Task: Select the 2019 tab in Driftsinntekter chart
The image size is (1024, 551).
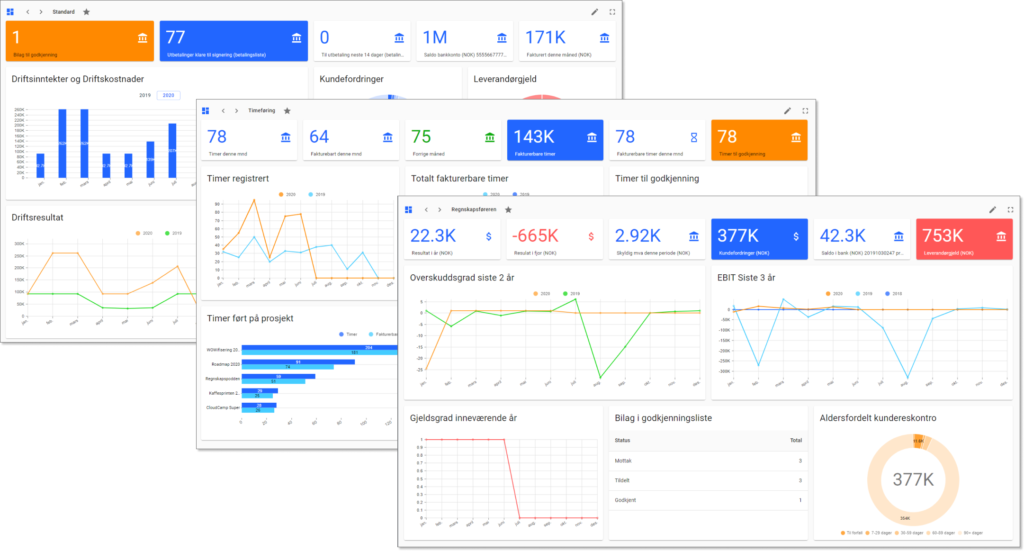Action: 145,95
